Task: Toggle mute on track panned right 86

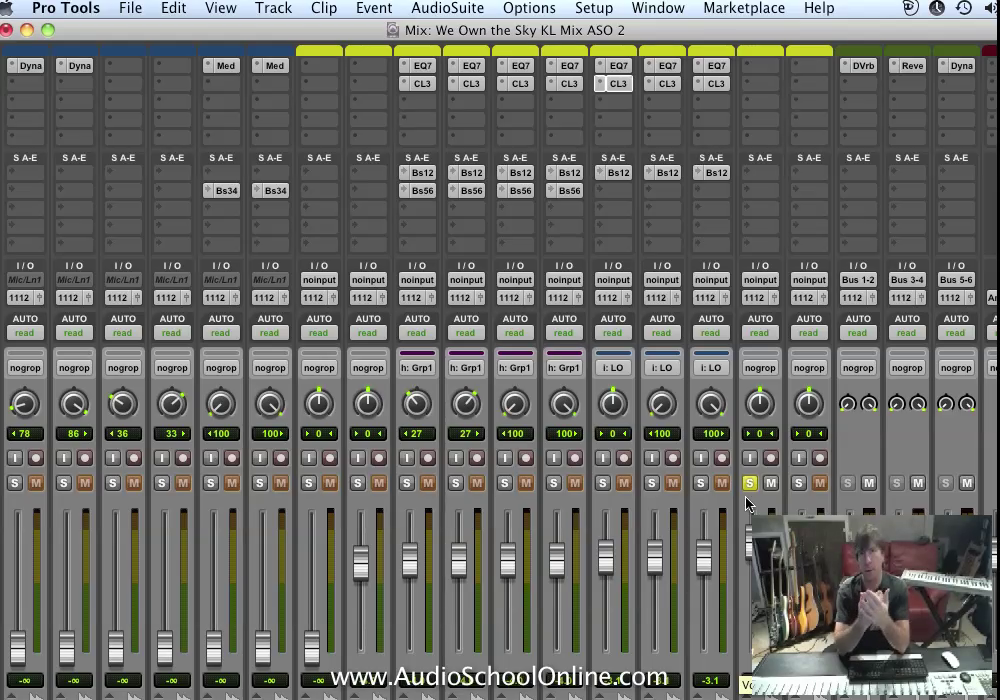Action: pos(85,483)
